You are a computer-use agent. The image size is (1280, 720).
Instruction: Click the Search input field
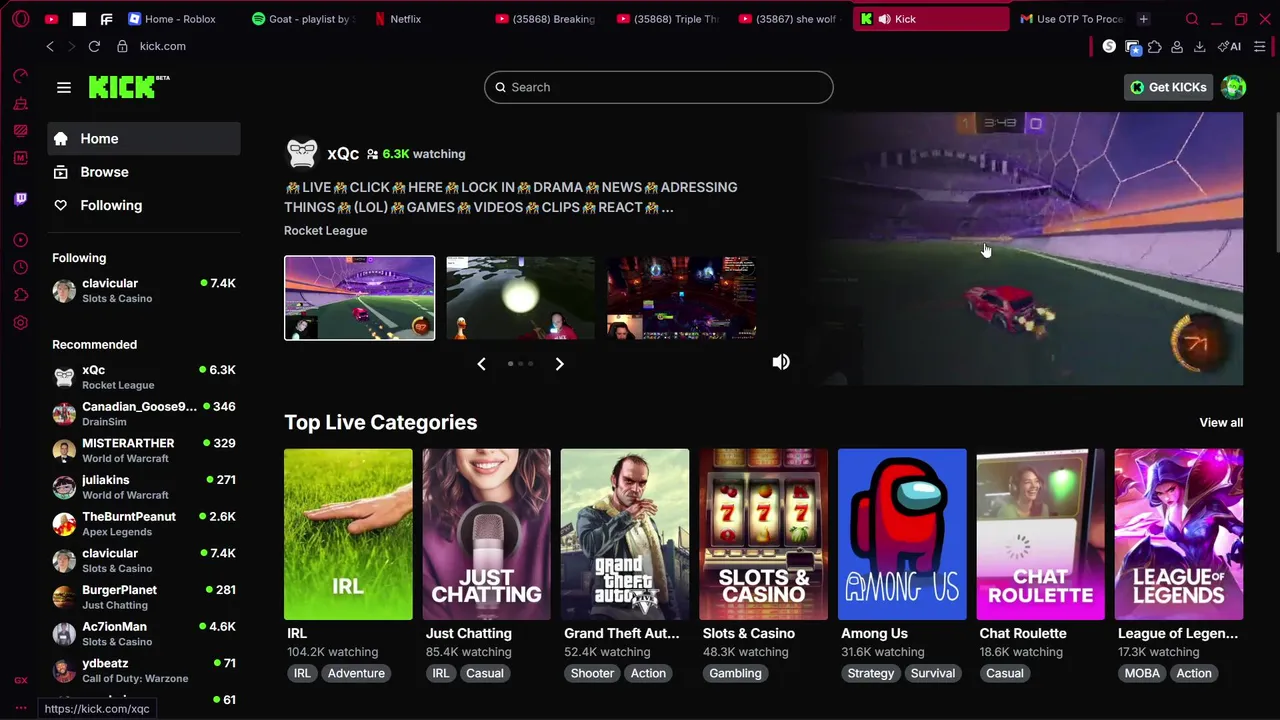tap(658, 87)
